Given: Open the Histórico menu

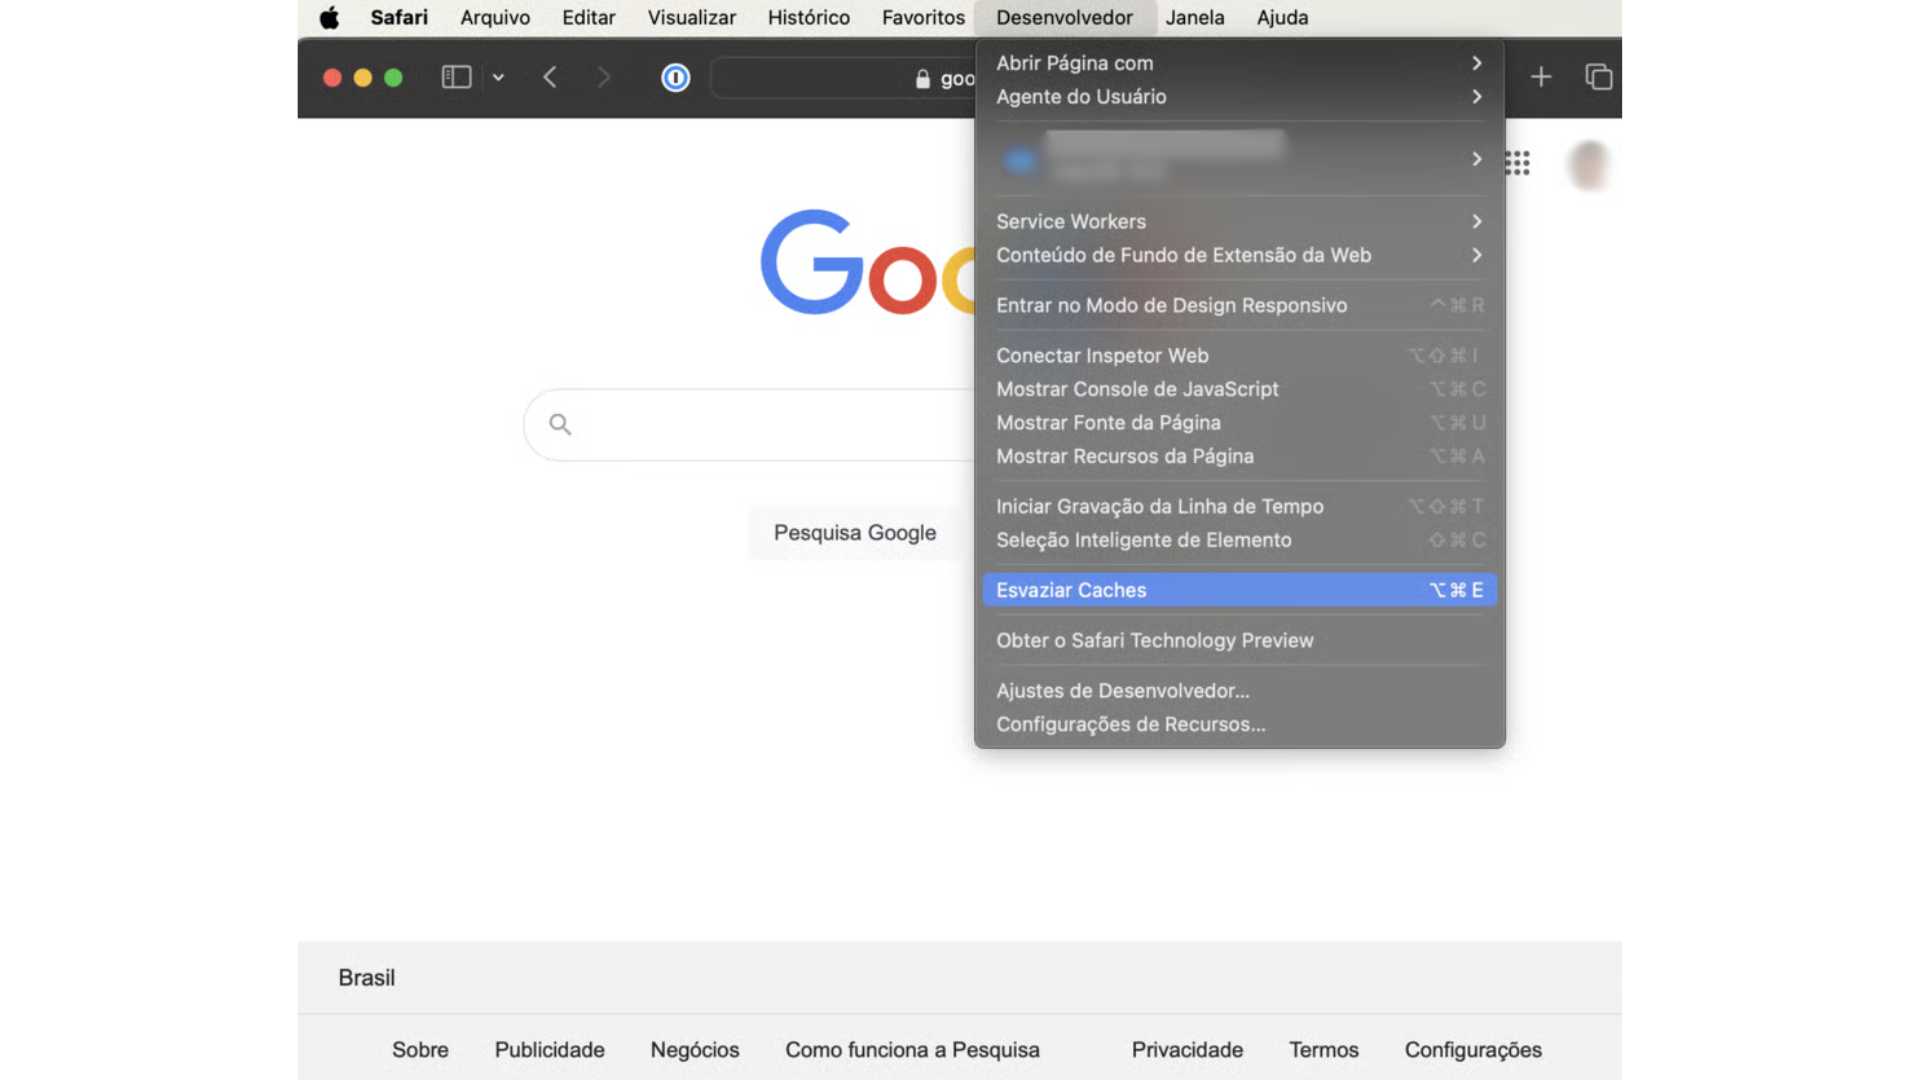Looking at the screenshot, I should point(808,17).
